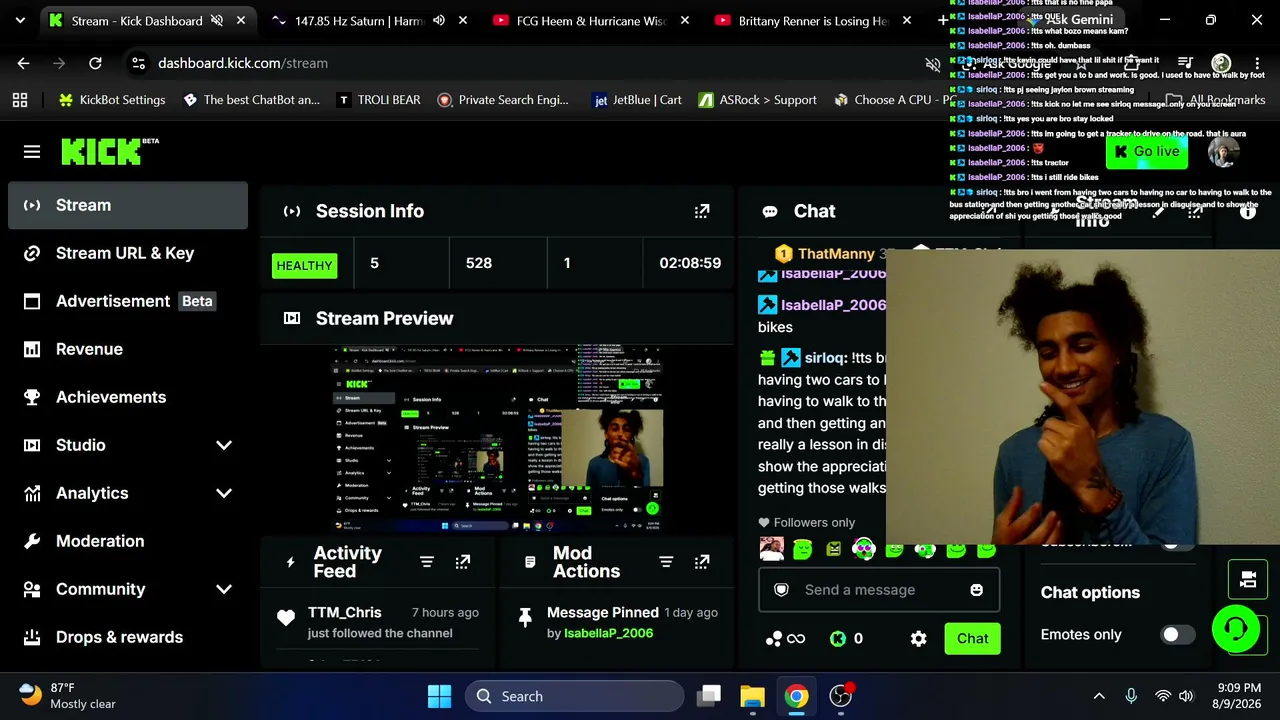Screen dimensions: 1280x720
Task: Focus the Send a message field
Action: coord(879,590)
